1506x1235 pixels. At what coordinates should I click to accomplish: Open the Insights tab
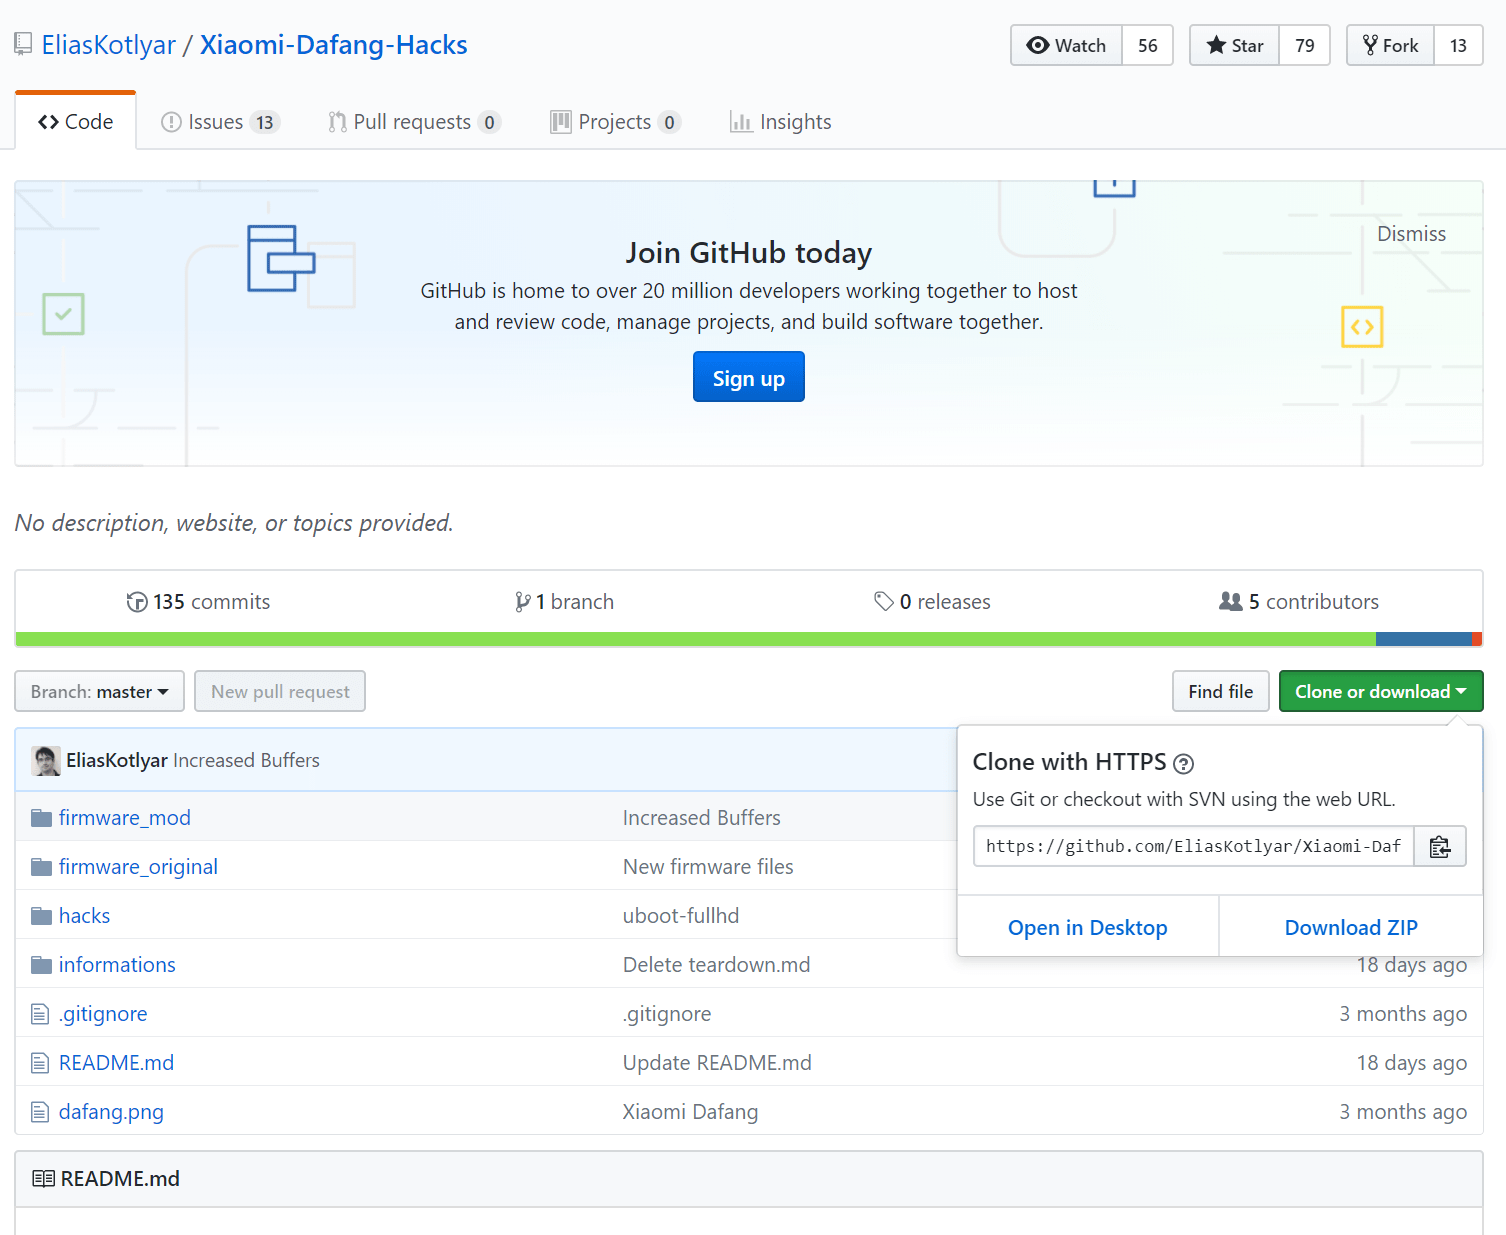pyautogui.click(x=780, y=122)
